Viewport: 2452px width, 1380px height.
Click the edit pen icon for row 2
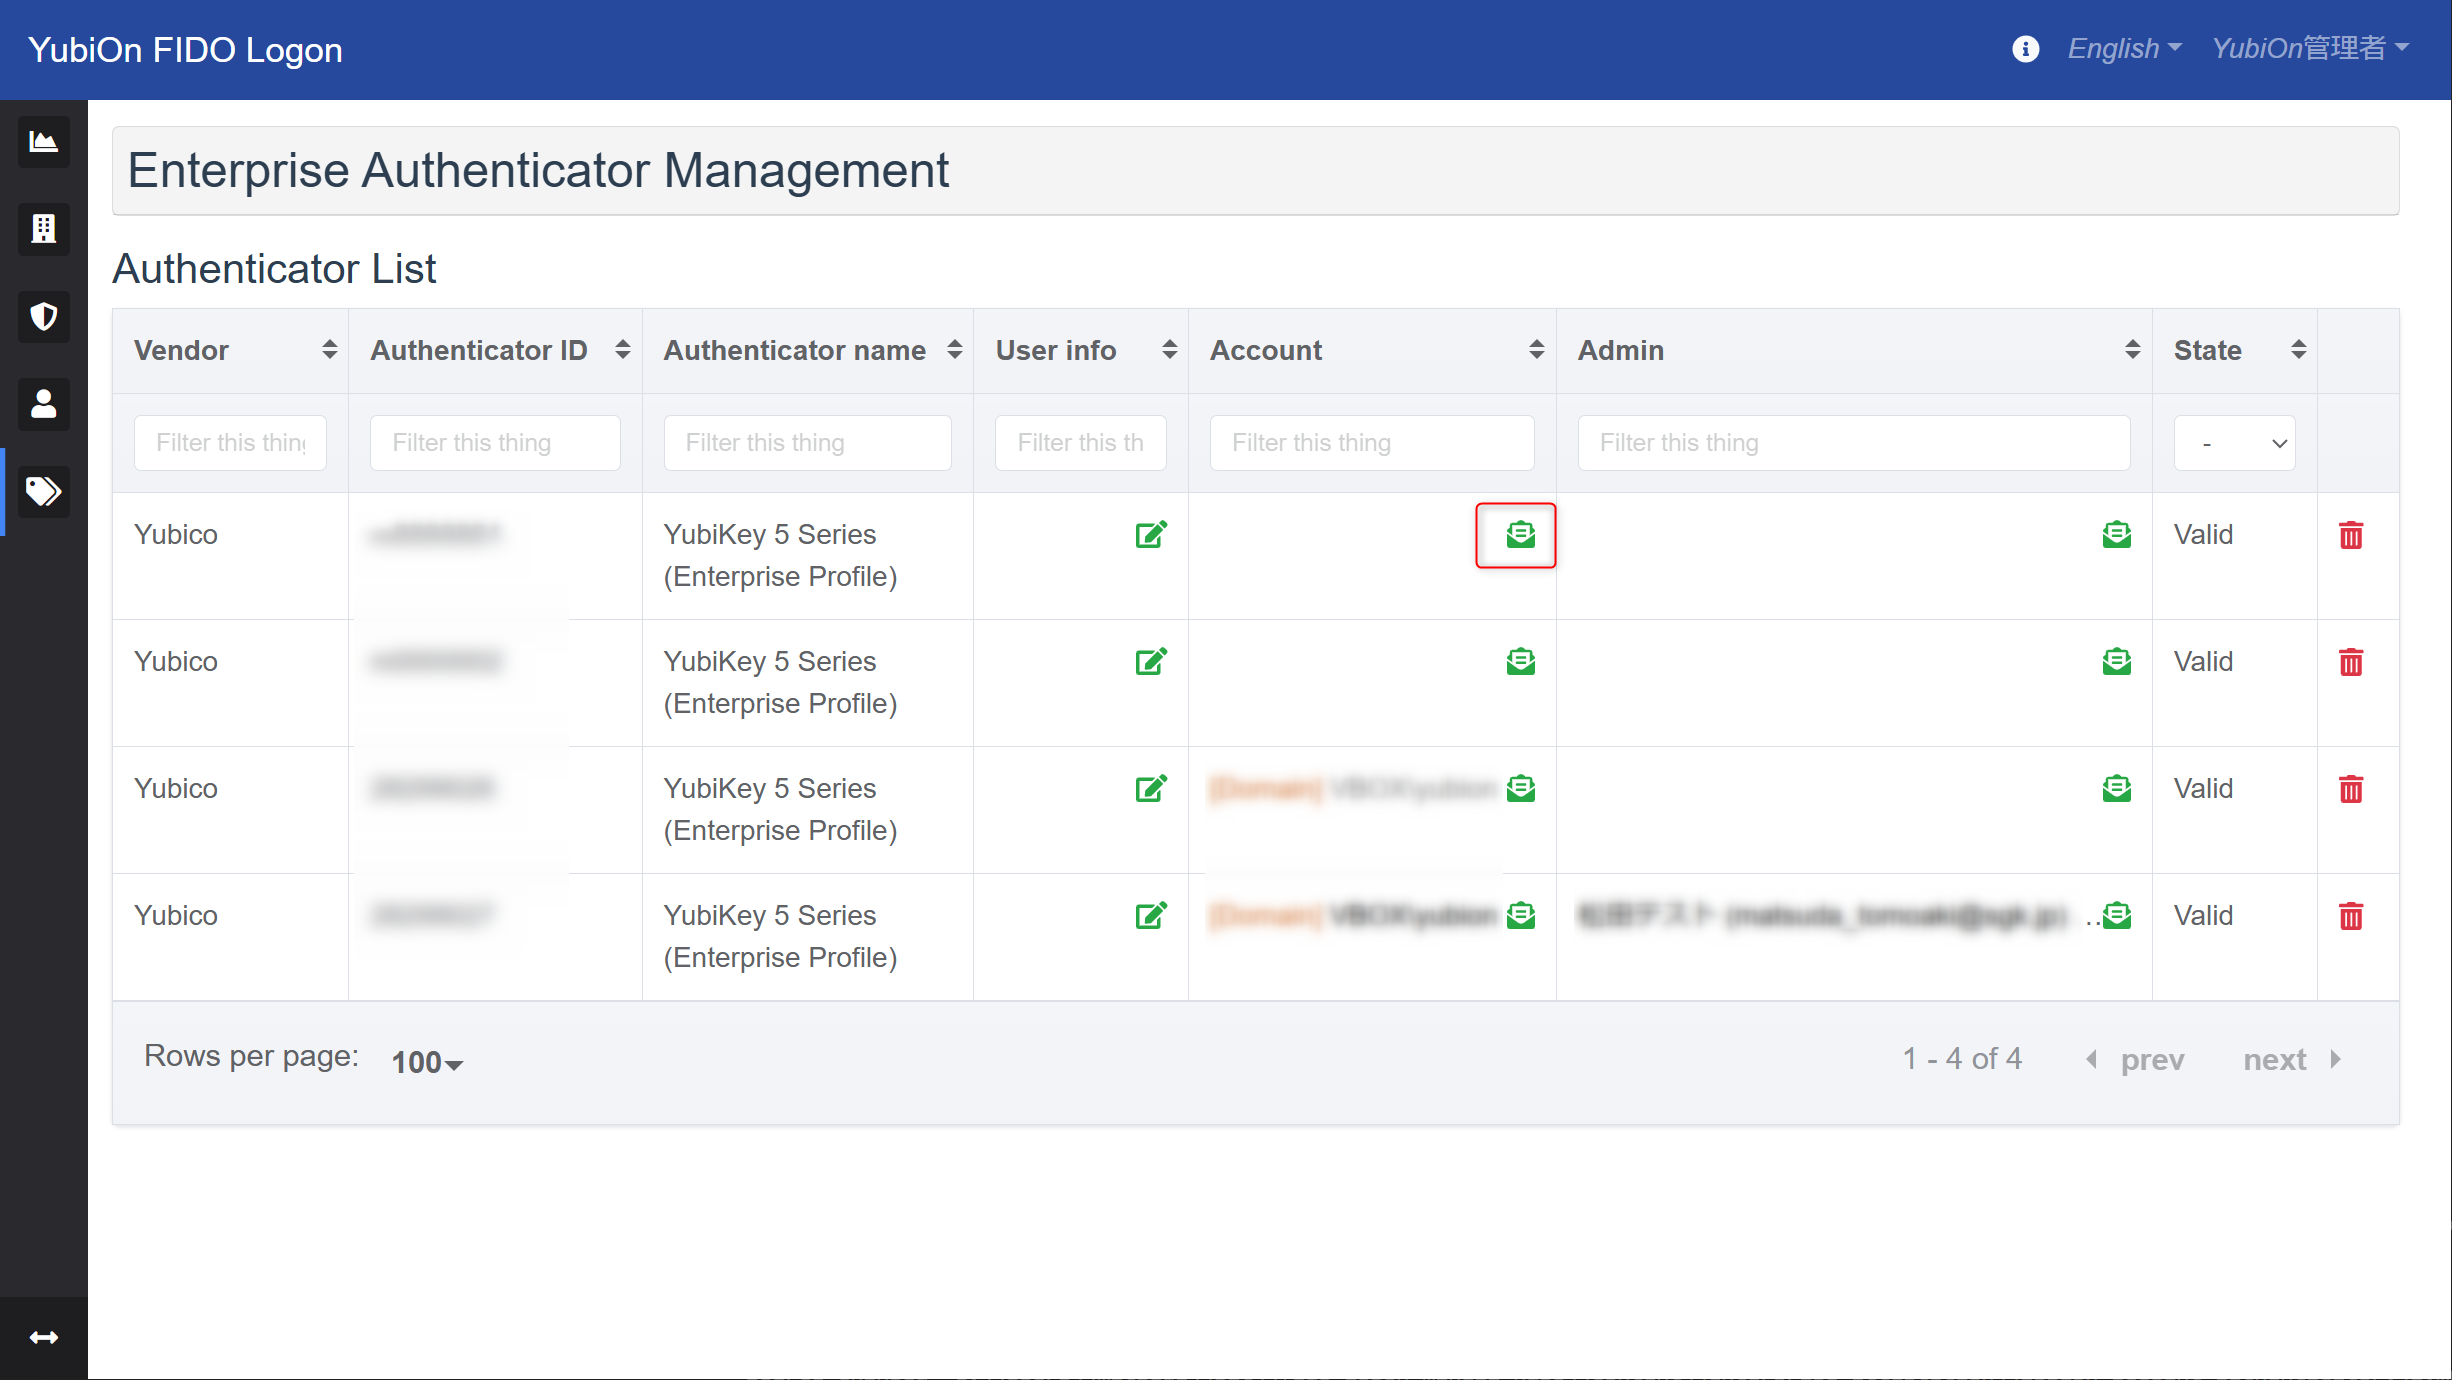coord(1152,661)
